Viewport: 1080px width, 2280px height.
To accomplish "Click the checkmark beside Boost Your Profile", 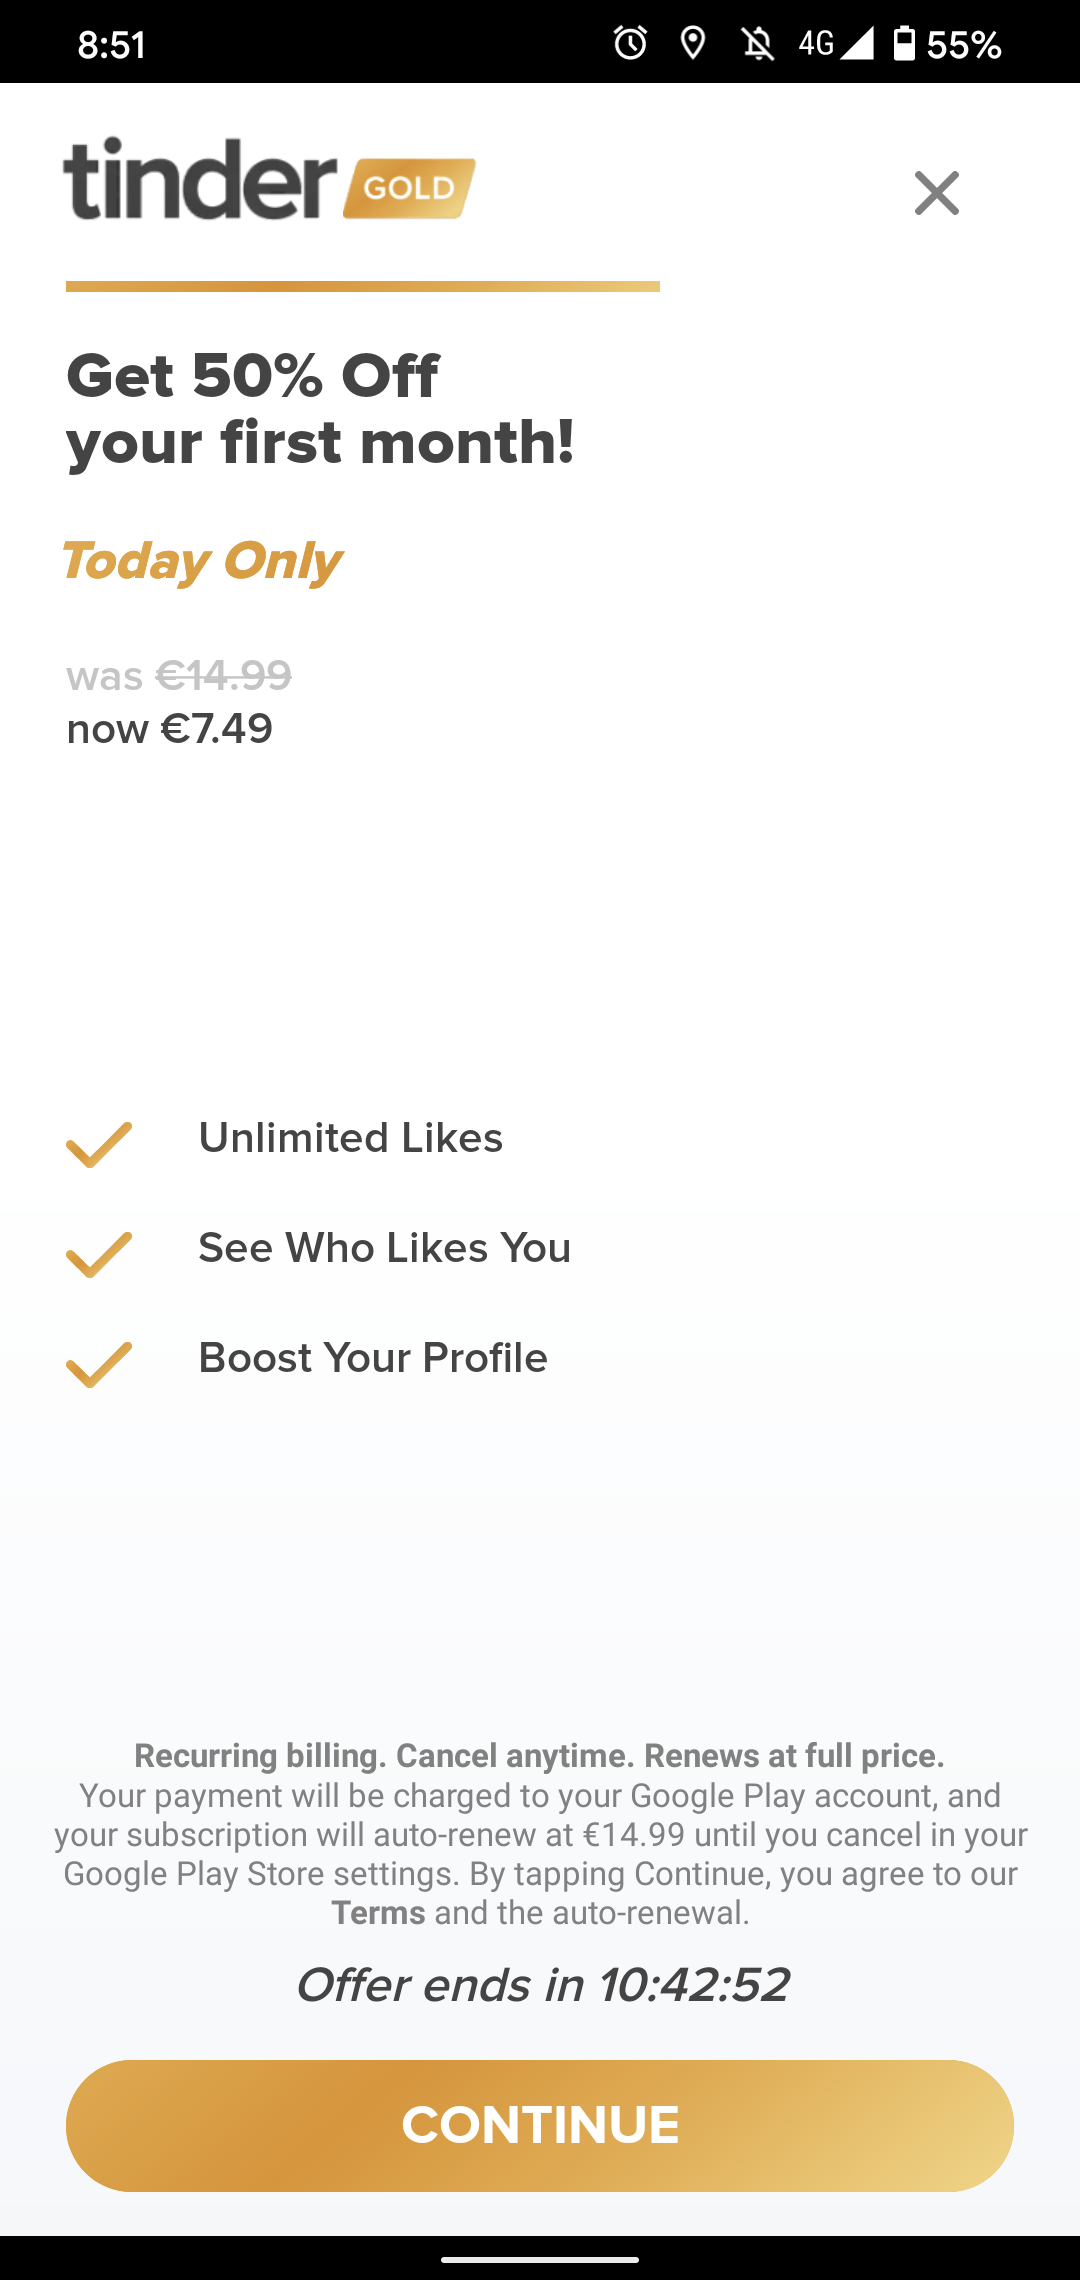I will 100,1367.
